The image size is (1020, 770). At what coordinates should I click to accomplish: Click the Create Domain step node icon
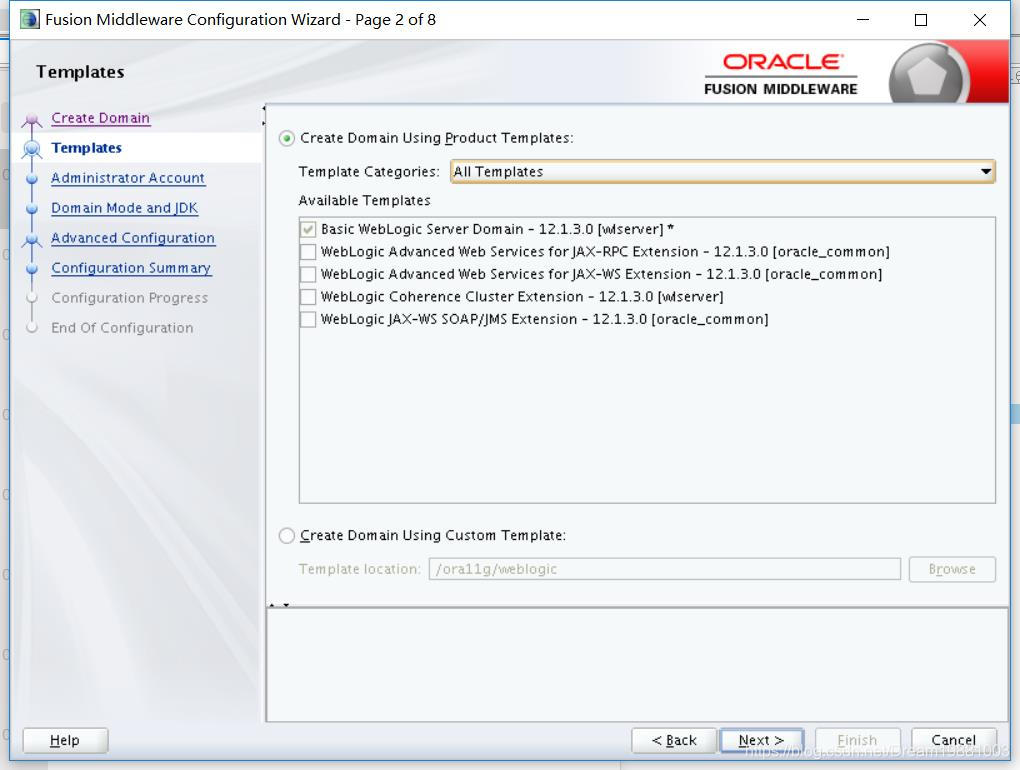click(x=31, y=120)
